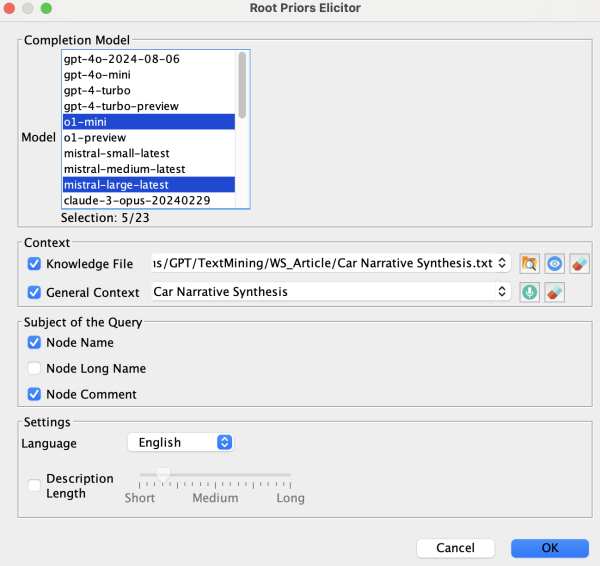Select mistral-small-latest model

149,153
